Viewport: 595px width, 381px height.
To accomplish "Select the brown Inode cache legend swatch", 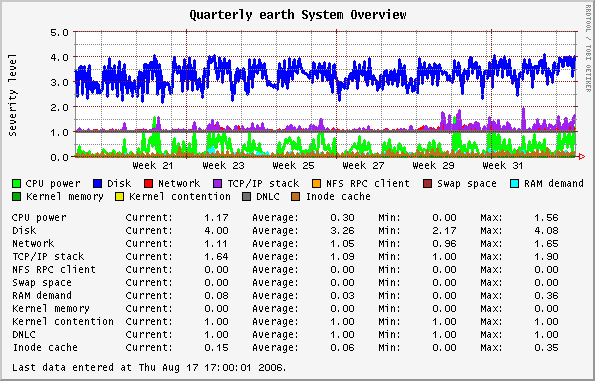I will (x=296, y=197).
